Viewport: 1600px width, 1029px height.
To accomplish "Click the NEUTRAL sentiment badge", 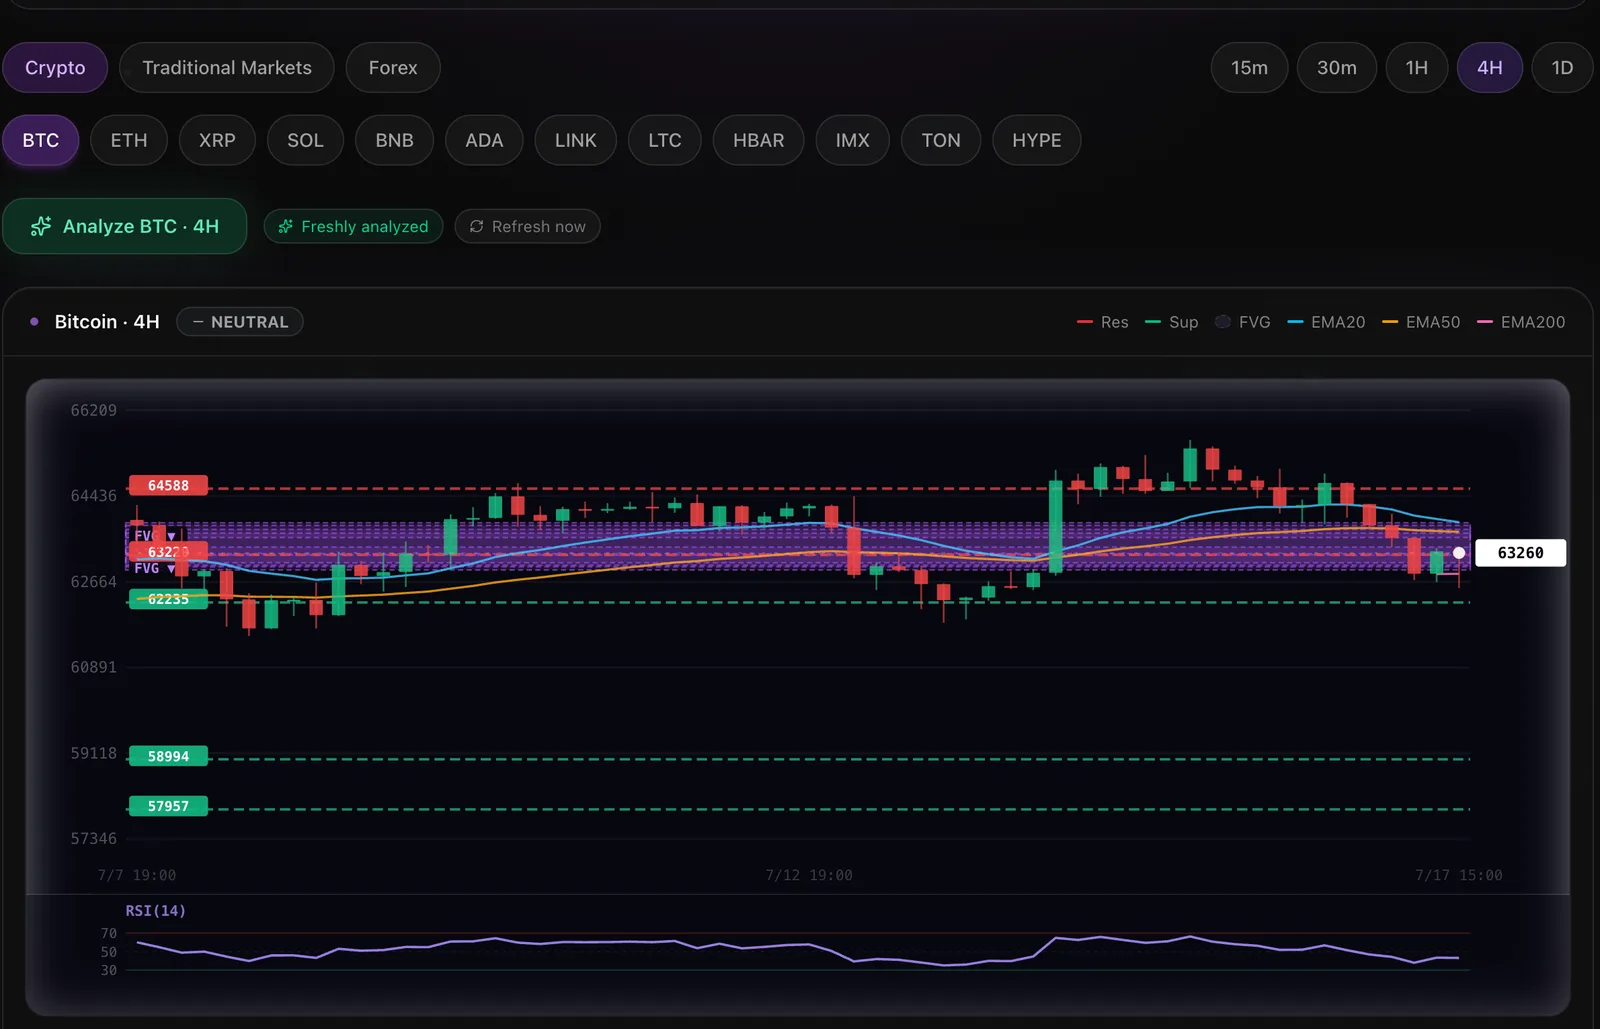I will [x=240, y=322].
